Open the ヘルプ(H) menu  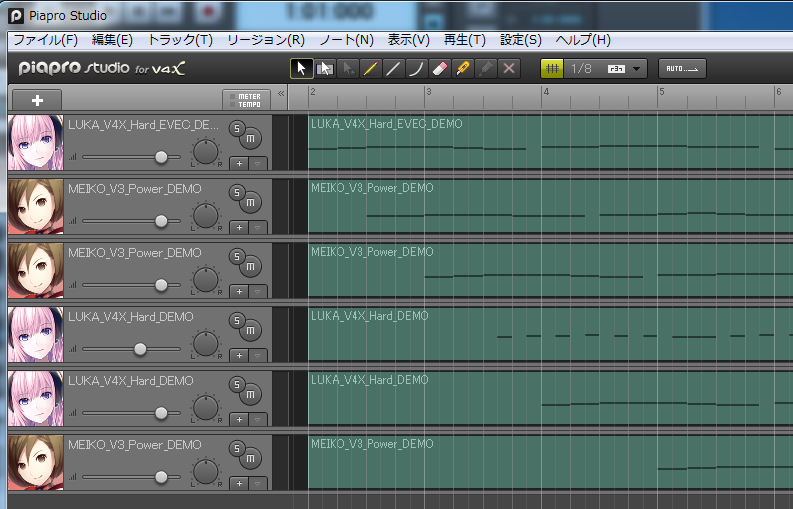click(583, 40)
